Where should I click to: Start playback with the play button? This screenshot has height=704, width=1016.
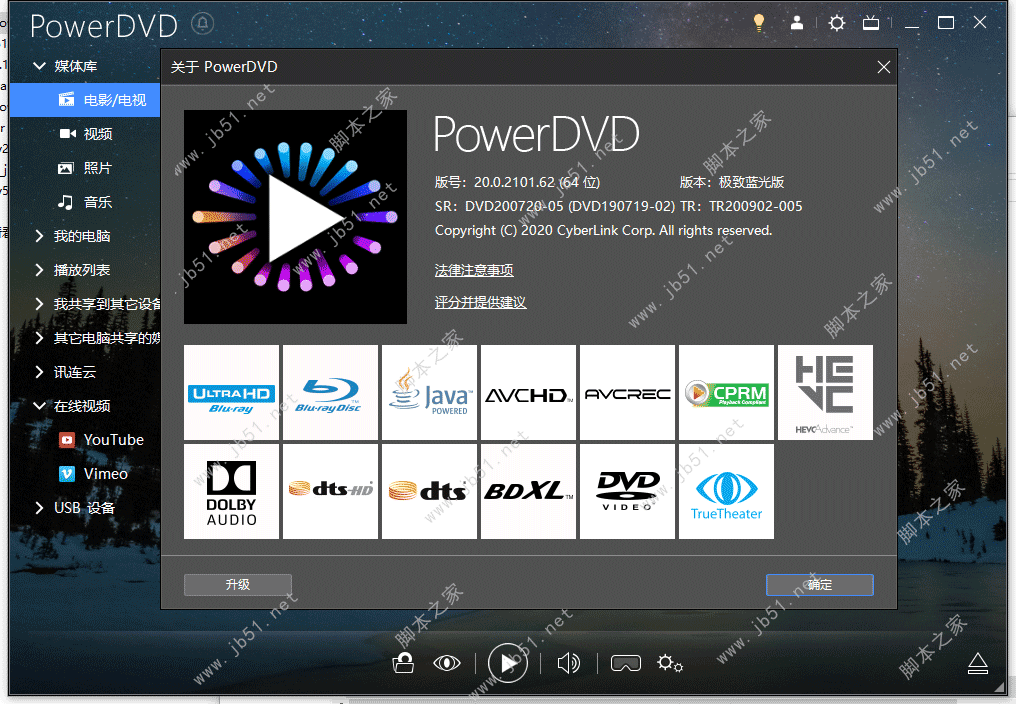point(508,663)
